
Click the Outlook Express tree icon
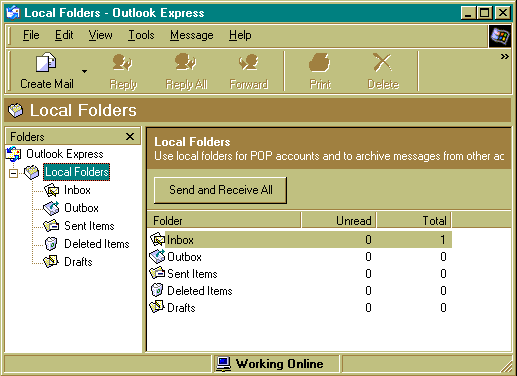click(14, 154)
